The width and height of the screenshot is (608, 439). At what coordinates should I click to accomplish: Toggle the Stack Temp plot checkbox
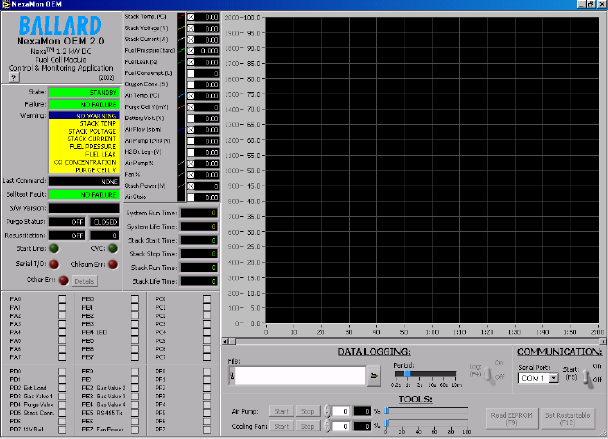(191, 17)
